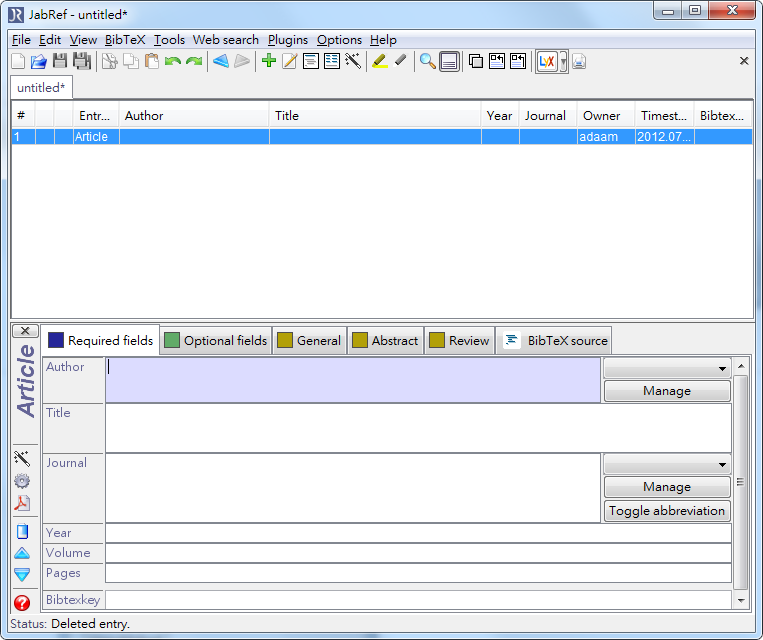Open entry editor help with the red question icon

pyautogui.click(x=22, y=603)
